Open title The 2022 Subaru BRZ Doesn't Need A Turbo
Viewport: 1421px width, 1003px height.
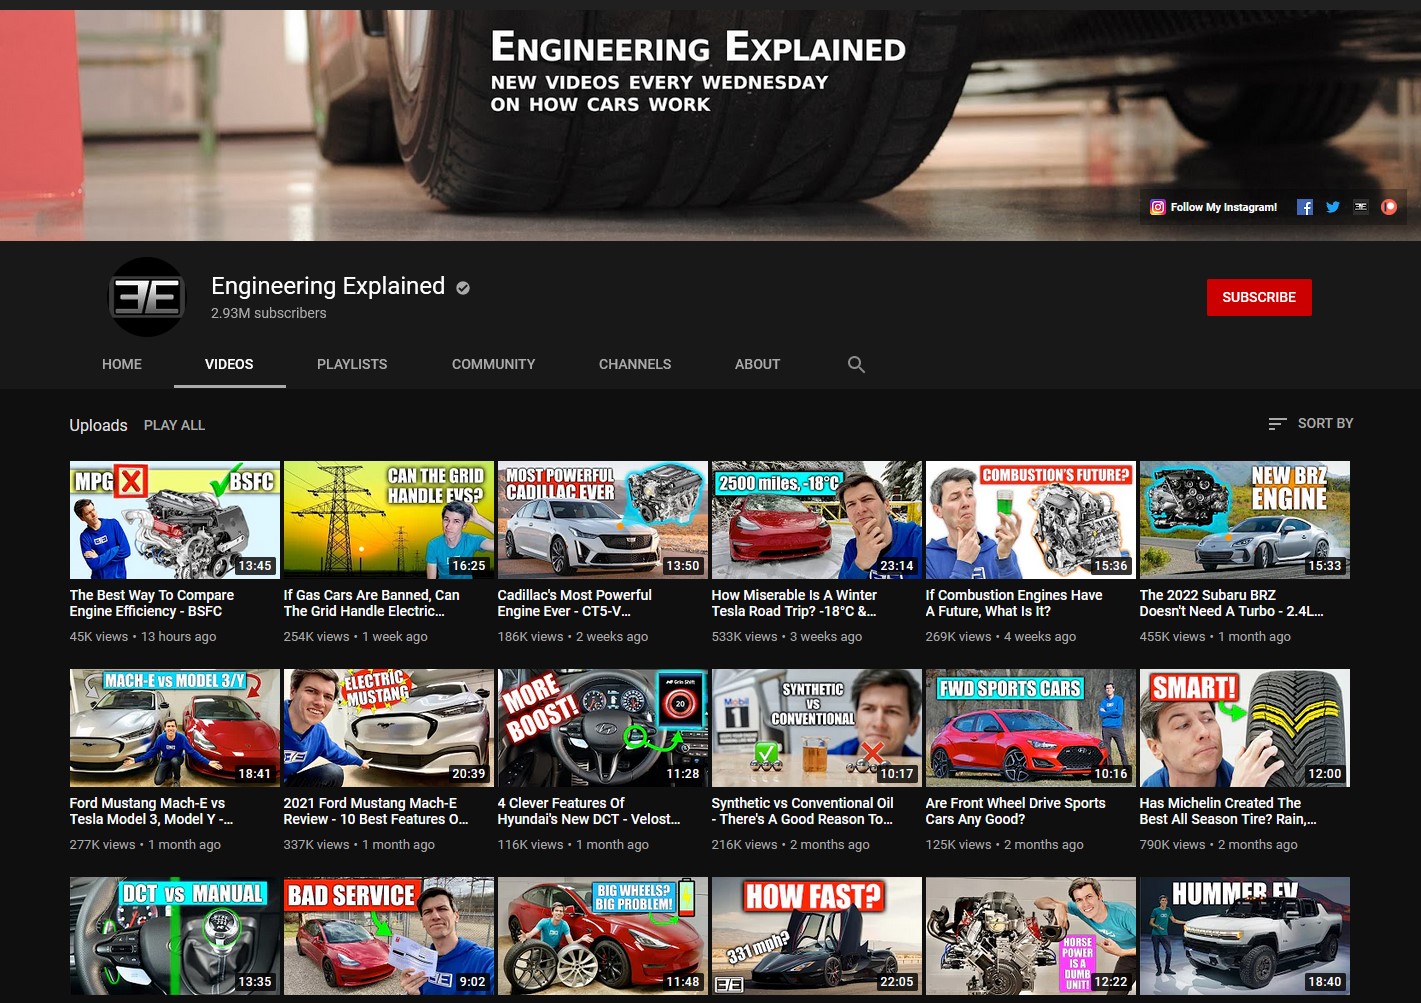(x=1231, y=603)
